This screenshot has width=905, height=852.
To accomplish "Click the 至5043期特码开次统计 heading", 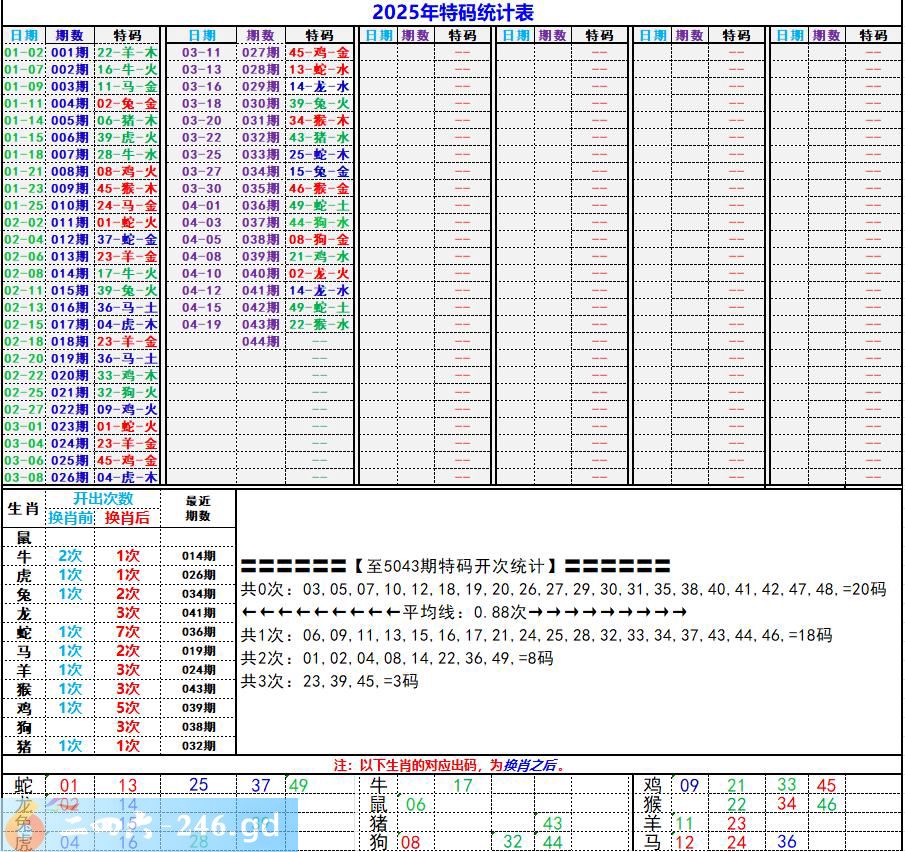I will point(455,566).
